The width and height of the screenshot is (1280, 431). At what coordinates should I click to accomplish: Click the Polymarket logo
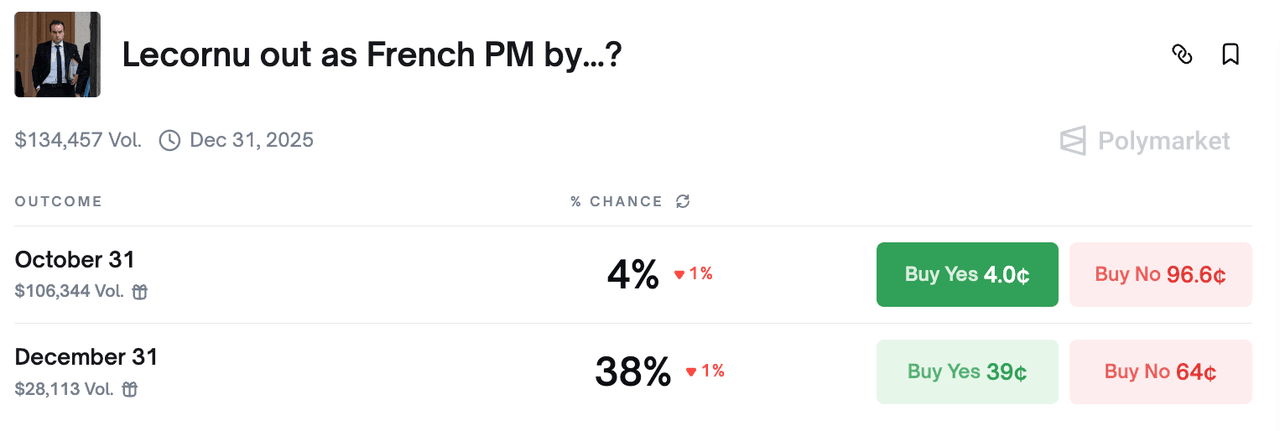pos(1145,141)
